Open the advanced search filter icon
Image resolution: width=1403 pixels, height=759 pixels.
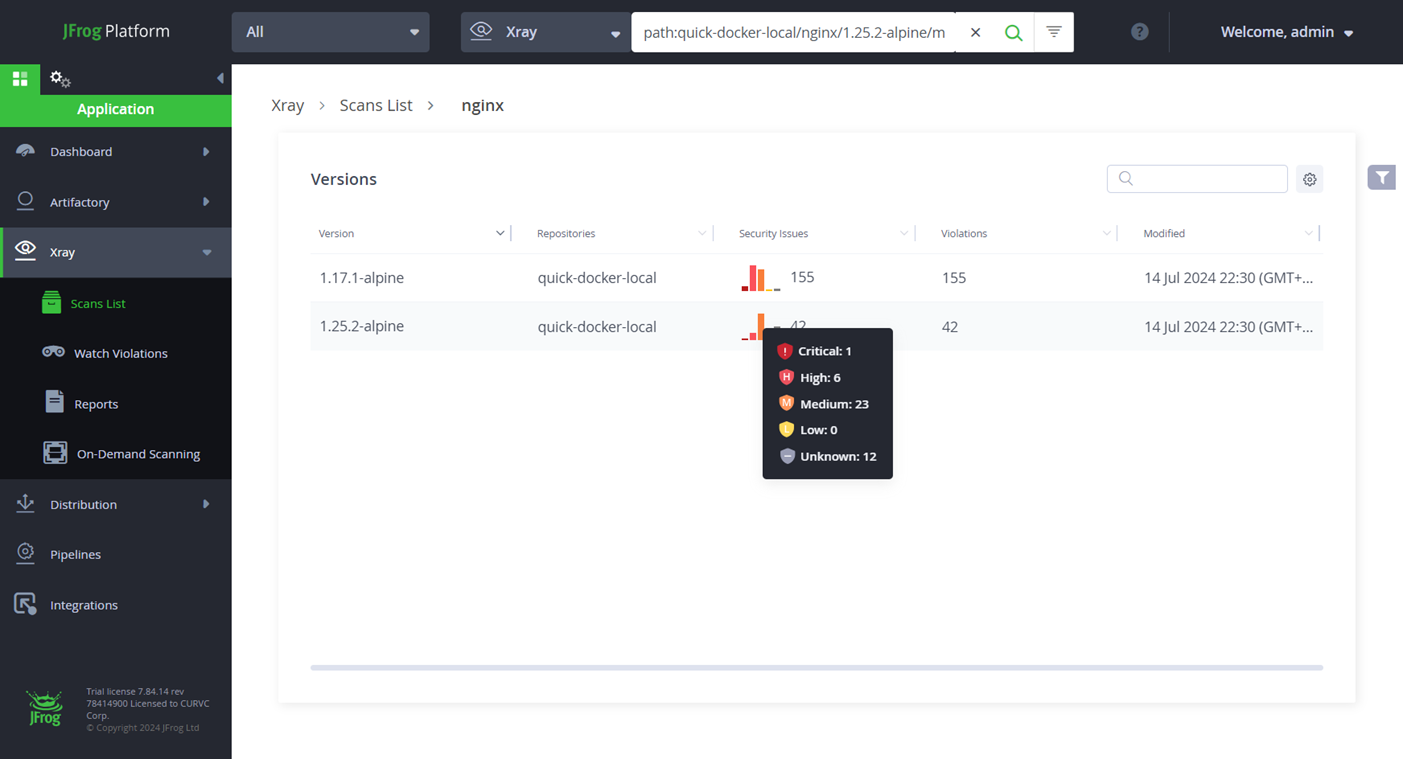coord(1053,32)
